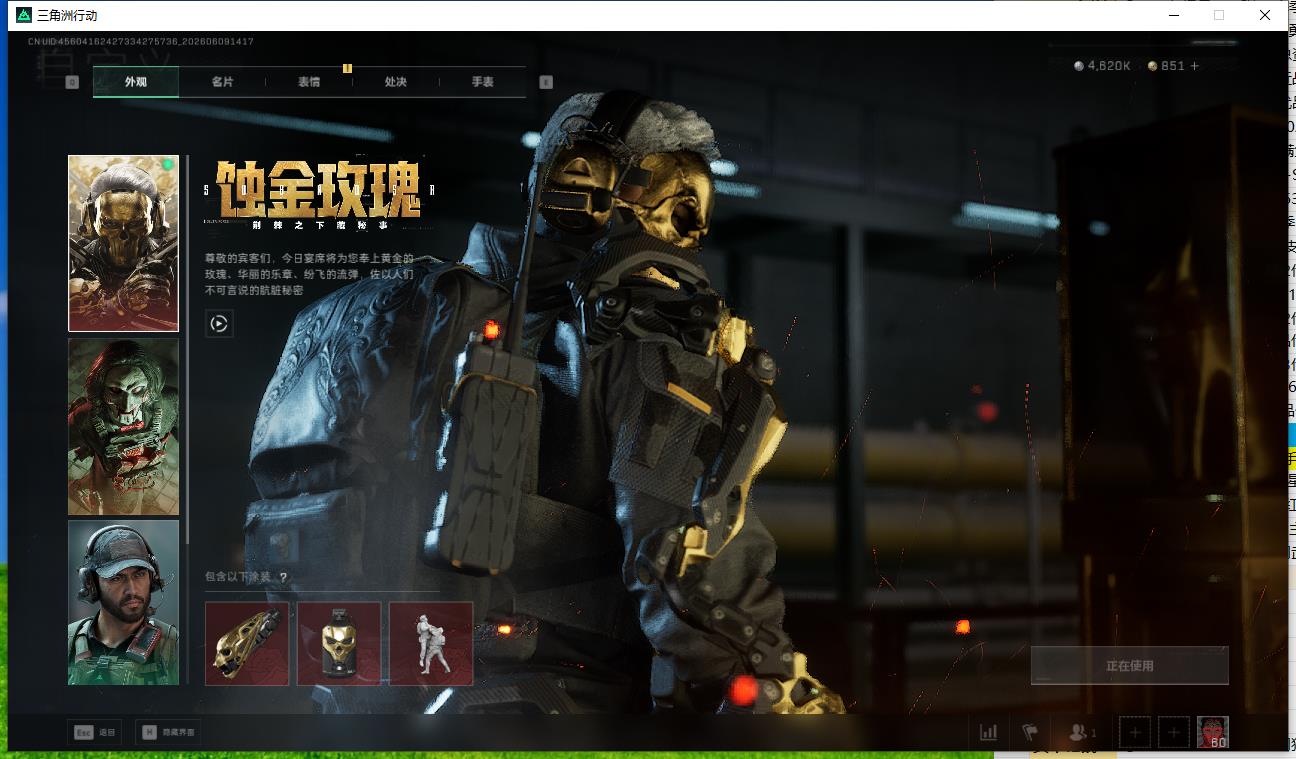Open the 包含以下涂装 help question mark
The image size is (1296, 759).
coord(283,577)
